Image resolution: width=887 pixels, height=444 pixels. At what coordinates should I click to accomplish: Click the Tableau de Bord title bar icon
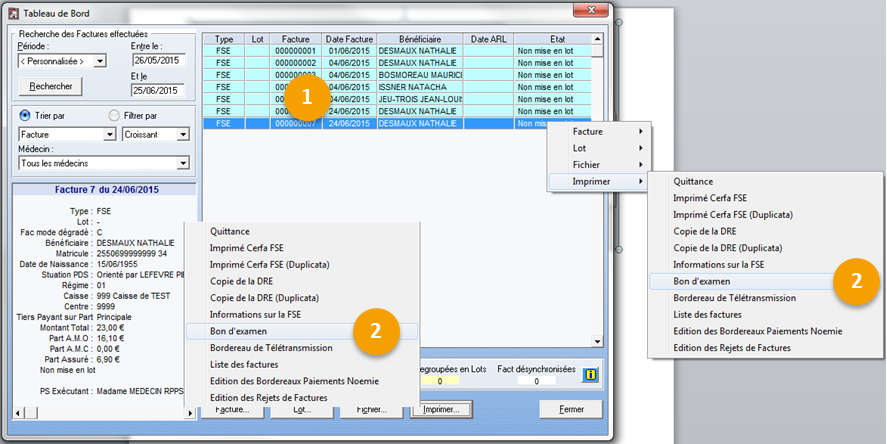13,14
